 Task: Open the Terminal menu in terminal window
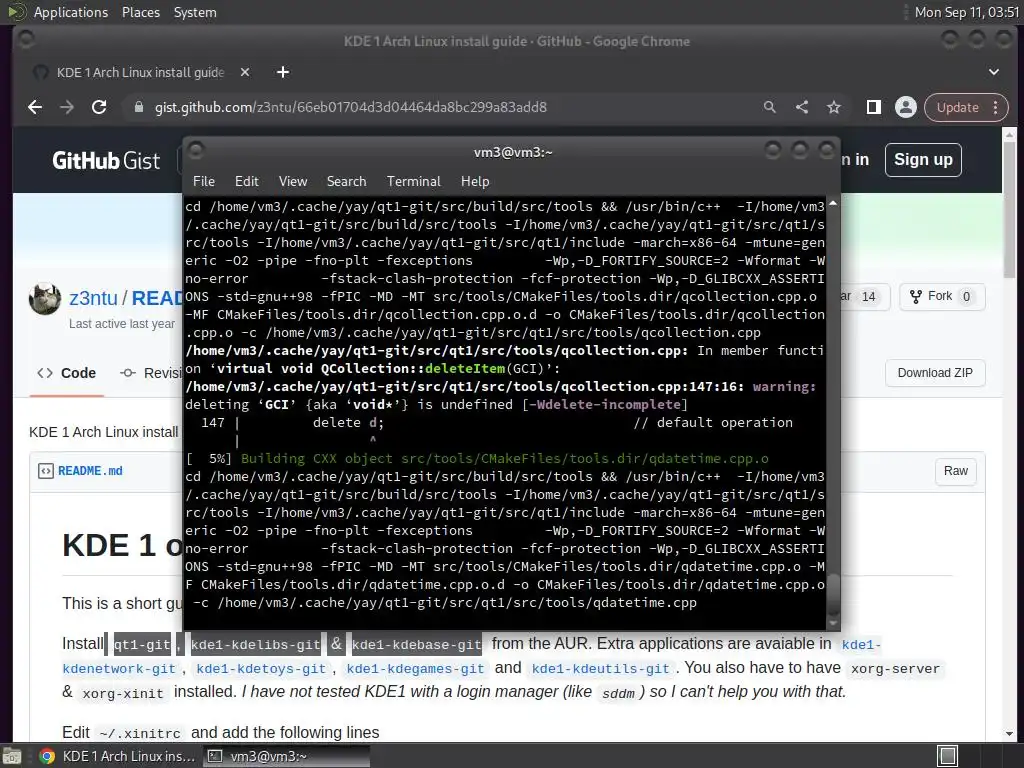[x=413, y=182]
